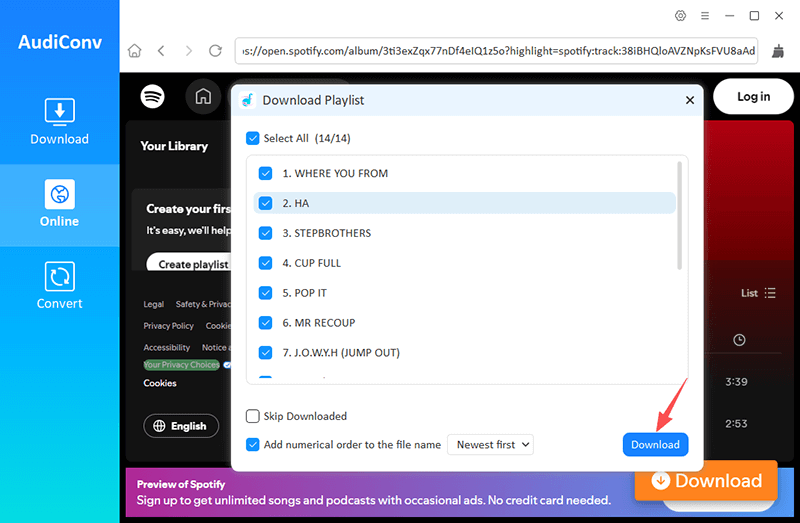Navigate forward with the right arrow
Screen dimensions: 800x523
pos(189,51)
